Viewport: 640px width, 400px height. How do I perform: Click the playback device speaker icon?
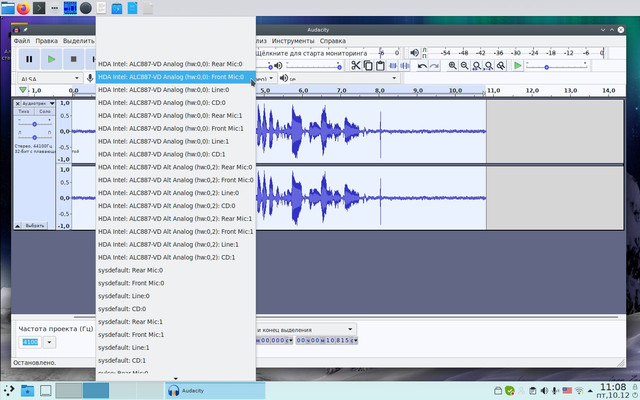(x=284, y=78)
